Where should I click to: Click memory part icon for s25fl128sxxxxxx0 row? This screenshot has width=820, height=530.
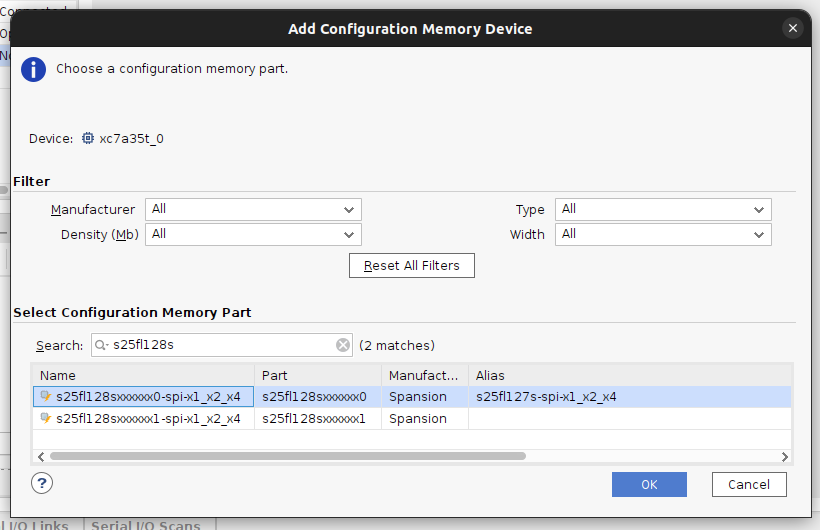pyautogui.click(x=46, y=397)
